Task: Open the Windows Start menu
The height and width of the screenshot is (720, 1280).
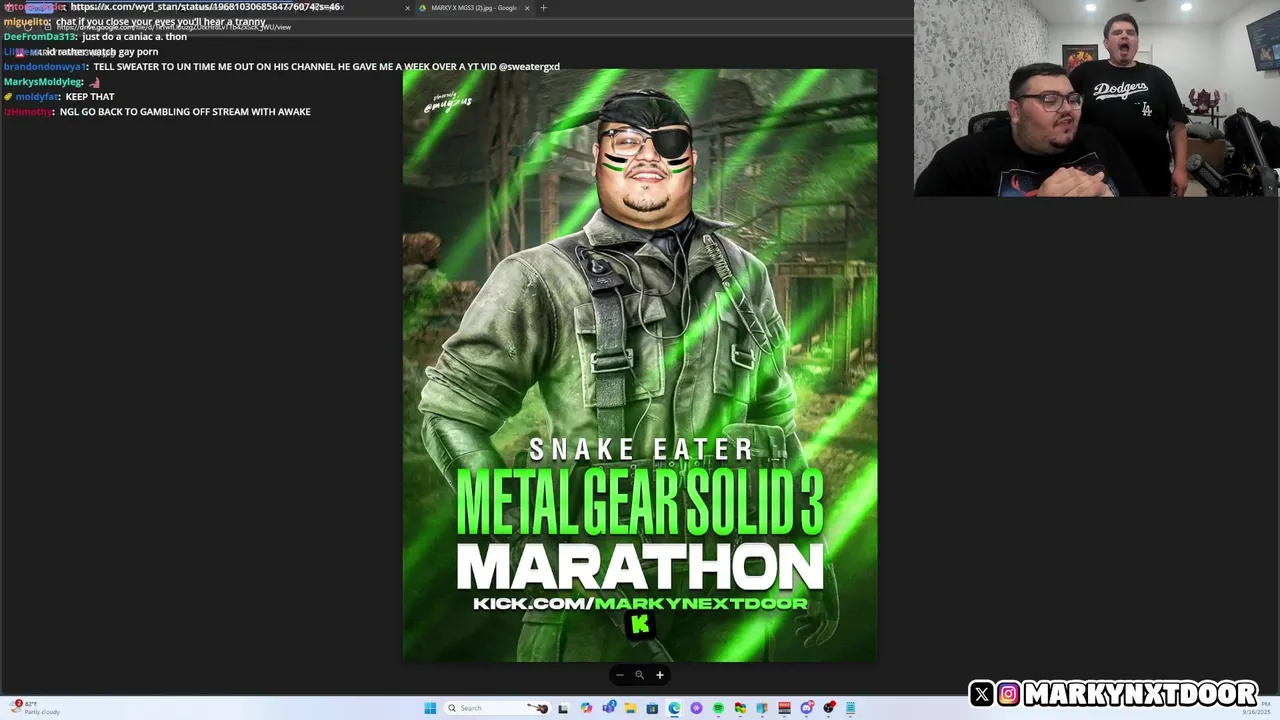Action: (430, 708)
